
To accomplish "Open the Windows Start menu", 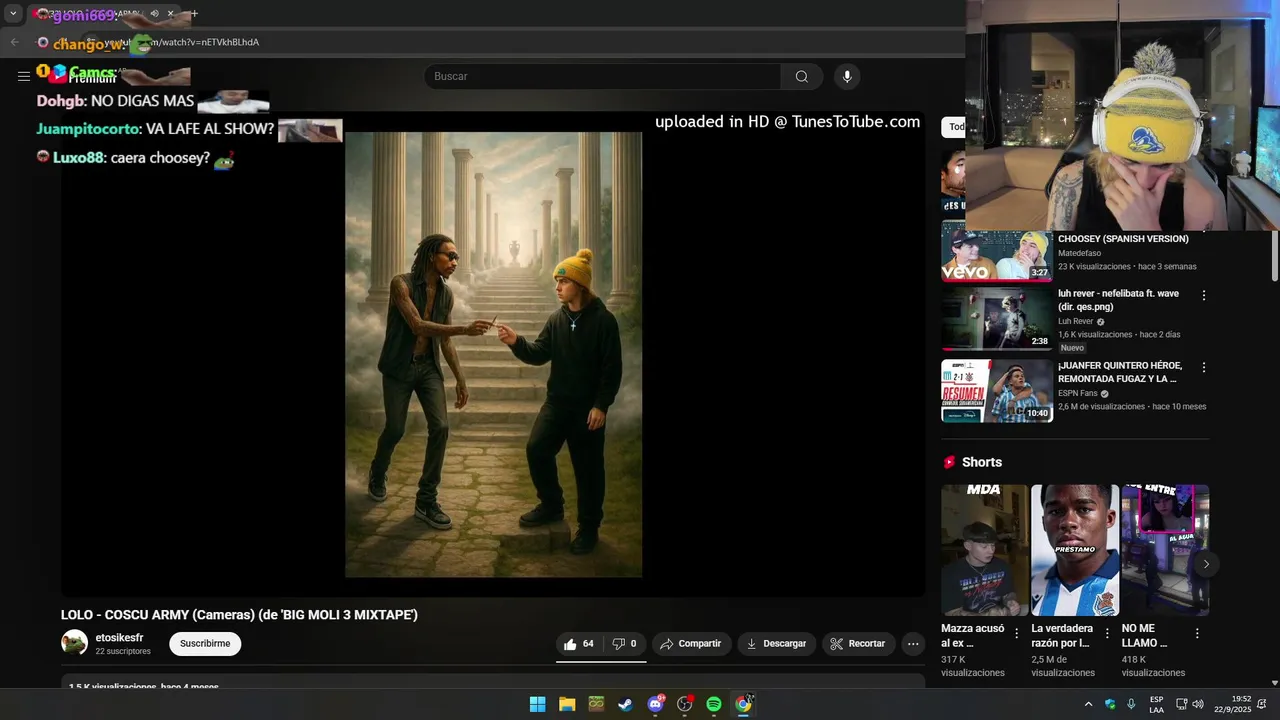I will [537, 704].
